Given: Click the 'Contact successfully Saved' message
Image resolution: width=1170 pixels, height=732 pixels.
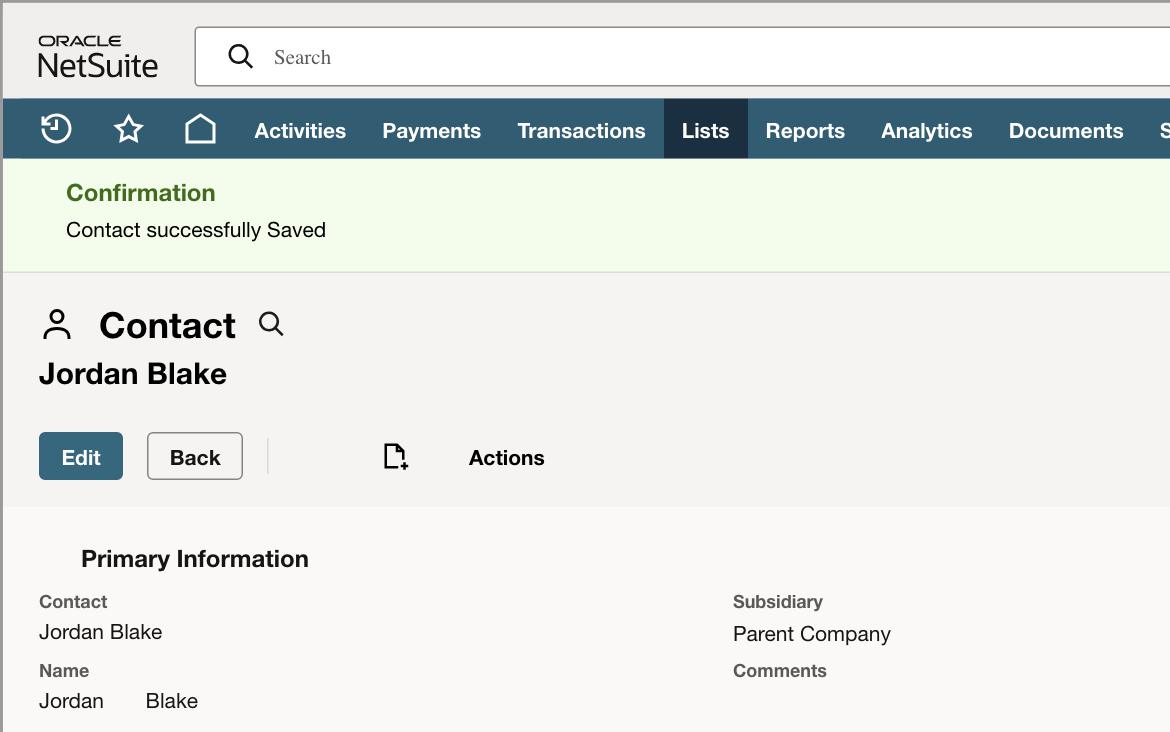Looking at the screenshot, I should coord(195,230).
